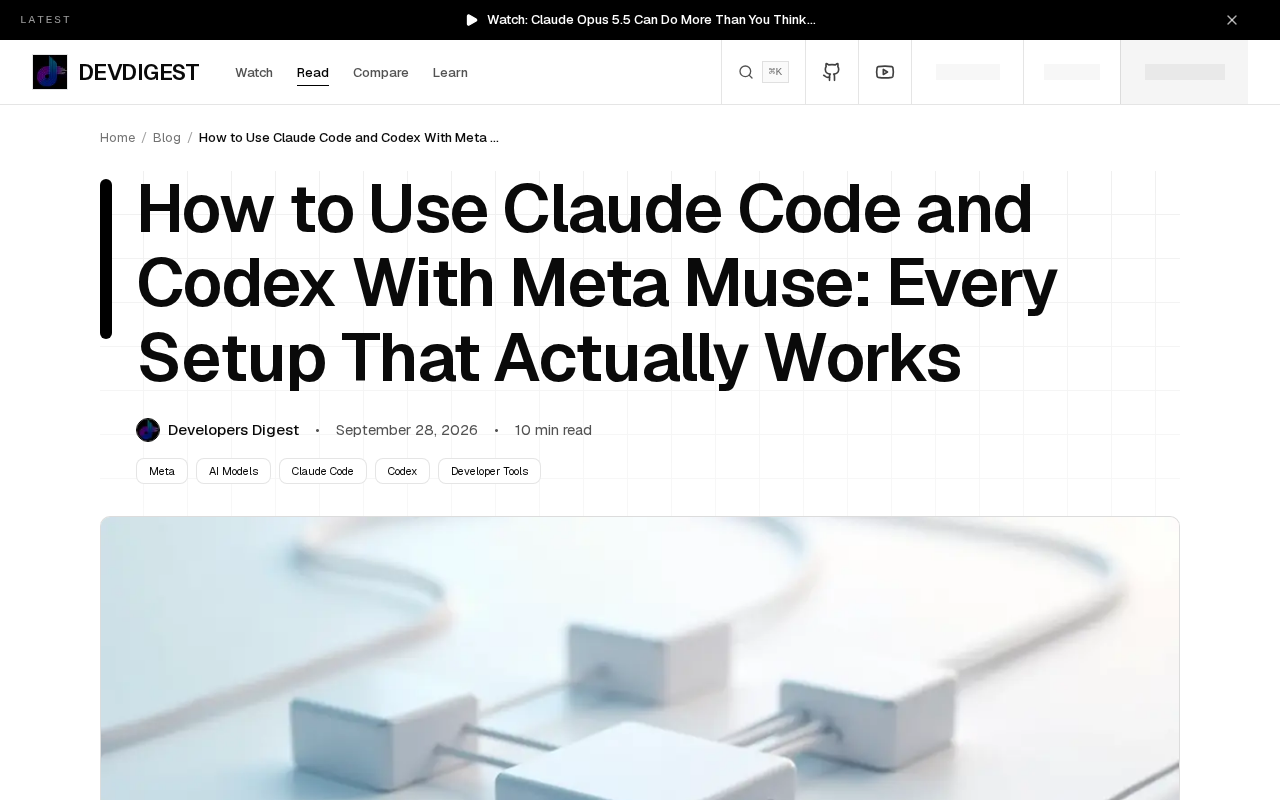The image size is (1280, 800).
Task: Click the DevDigest logo icon
Action: click(x=50, y=72)
